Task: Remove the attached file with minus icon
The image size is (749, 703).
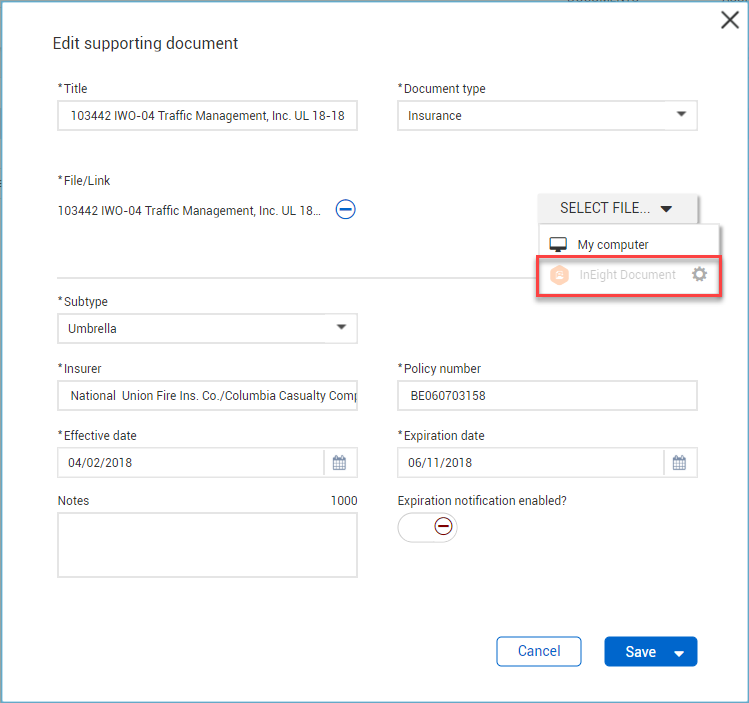Action: tap(345, 210)
